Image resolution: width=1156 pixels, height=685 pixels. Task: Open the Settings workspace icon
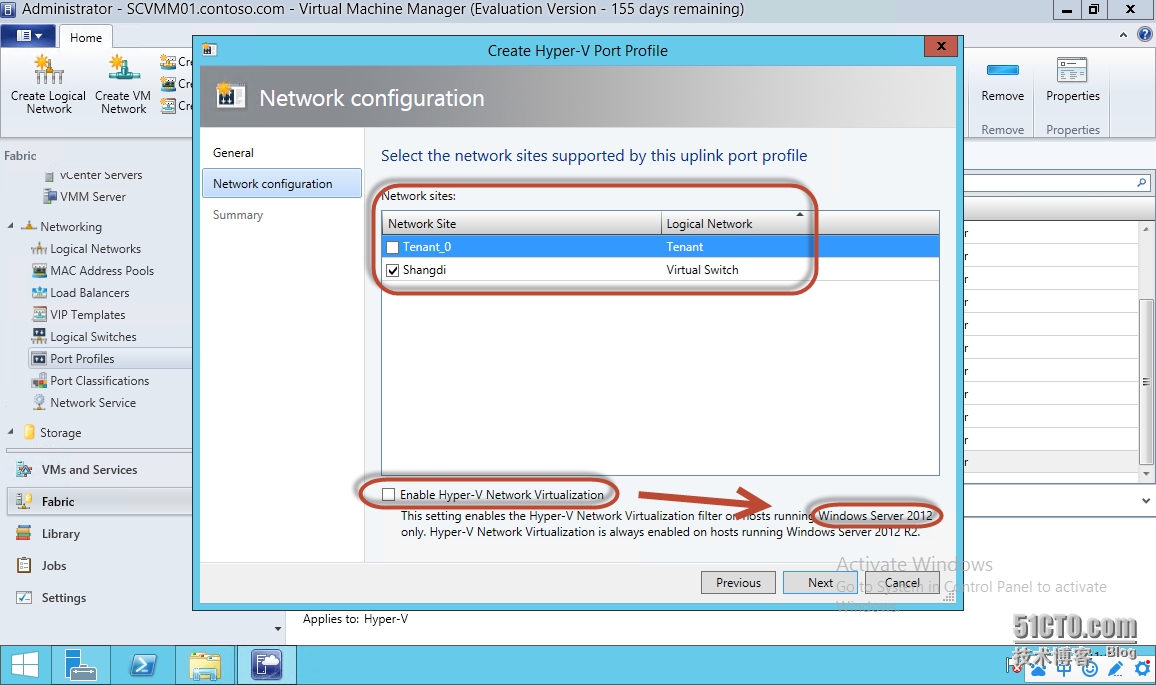tap(24, 597)
